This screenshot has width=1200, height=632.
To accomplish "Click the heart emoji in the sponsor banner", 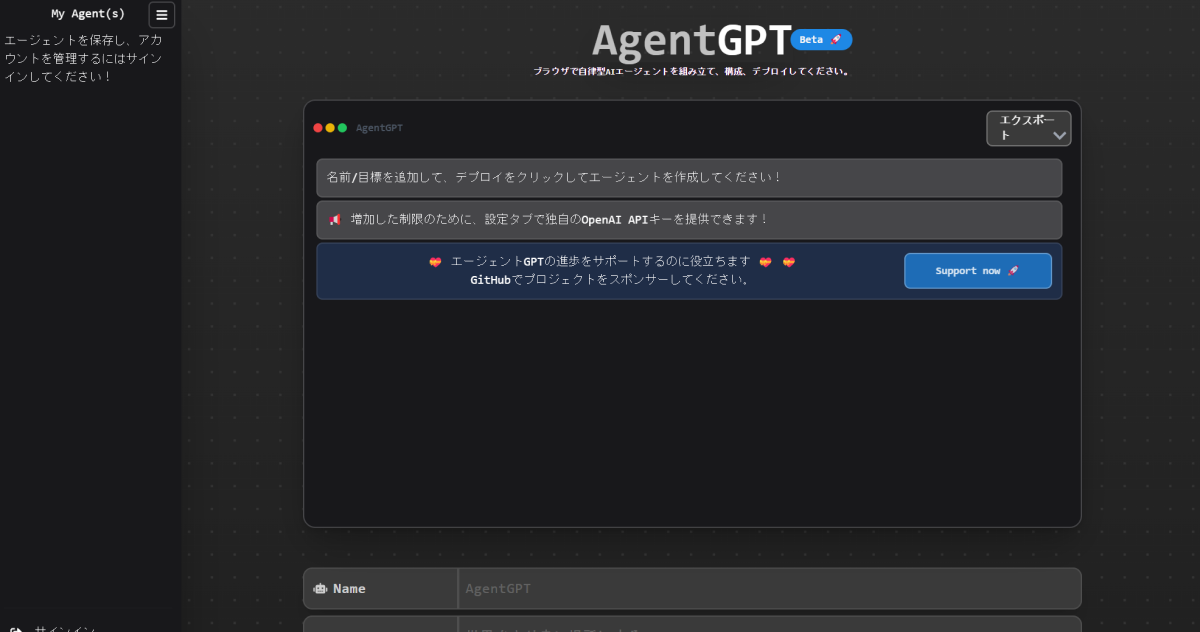I will (435, 261).
